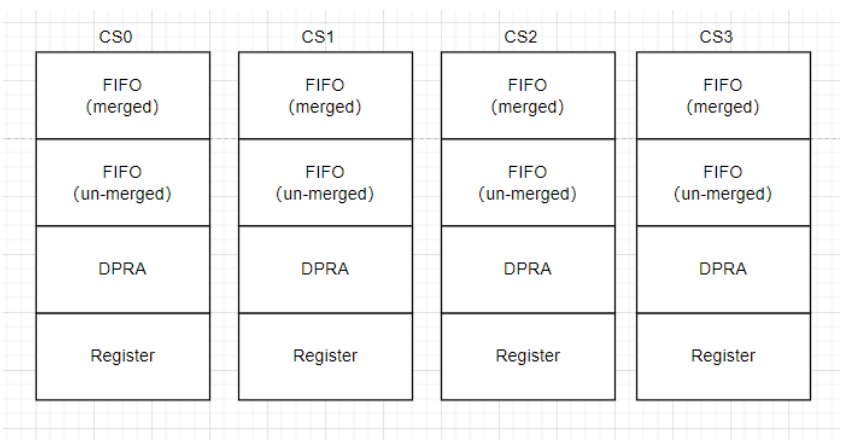Pick the DPRA box in the CS2 column
The width and height of the screenshot is (842, 444).
tap(527, 269)
